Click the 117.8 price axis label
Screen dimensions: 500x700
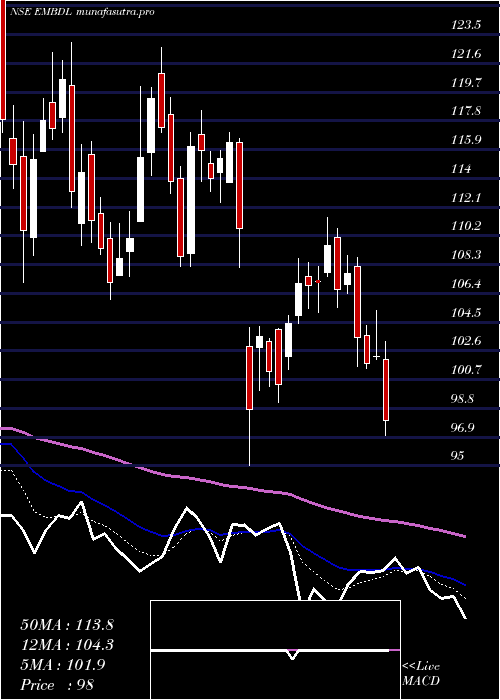466,111
